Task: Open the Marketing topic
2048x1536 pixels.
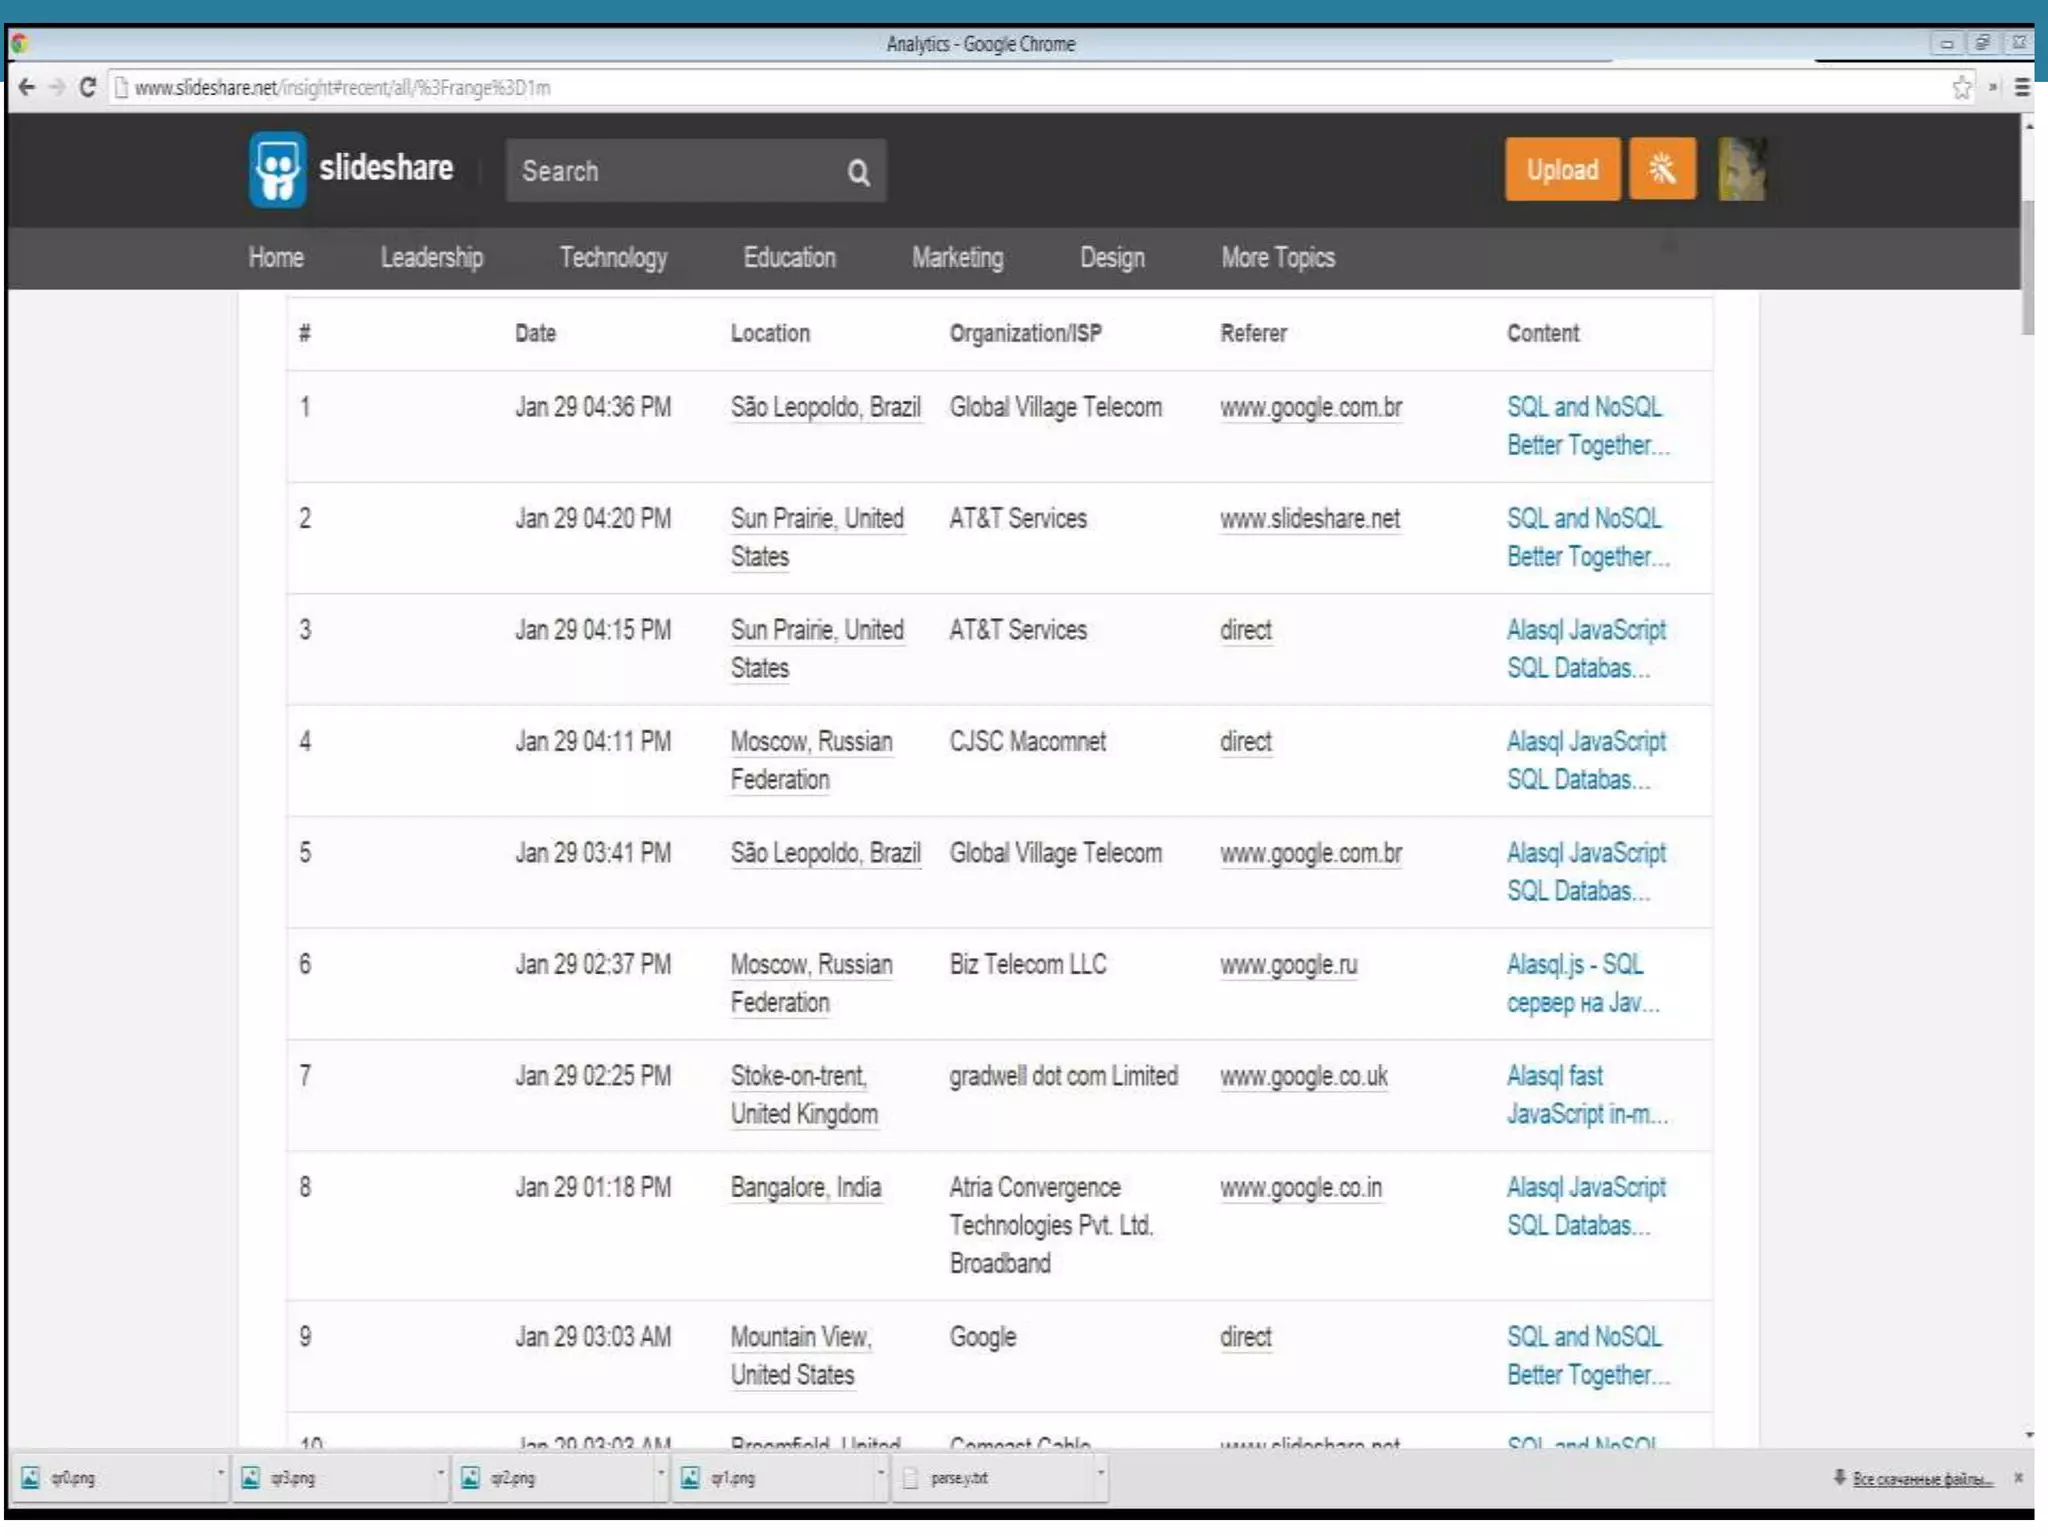Action: [x=958, y=258]
